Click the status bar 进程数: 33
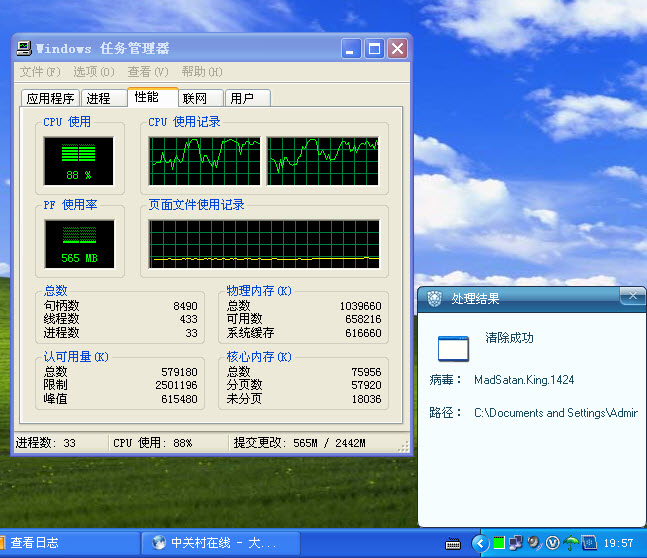 coord(46,443)
